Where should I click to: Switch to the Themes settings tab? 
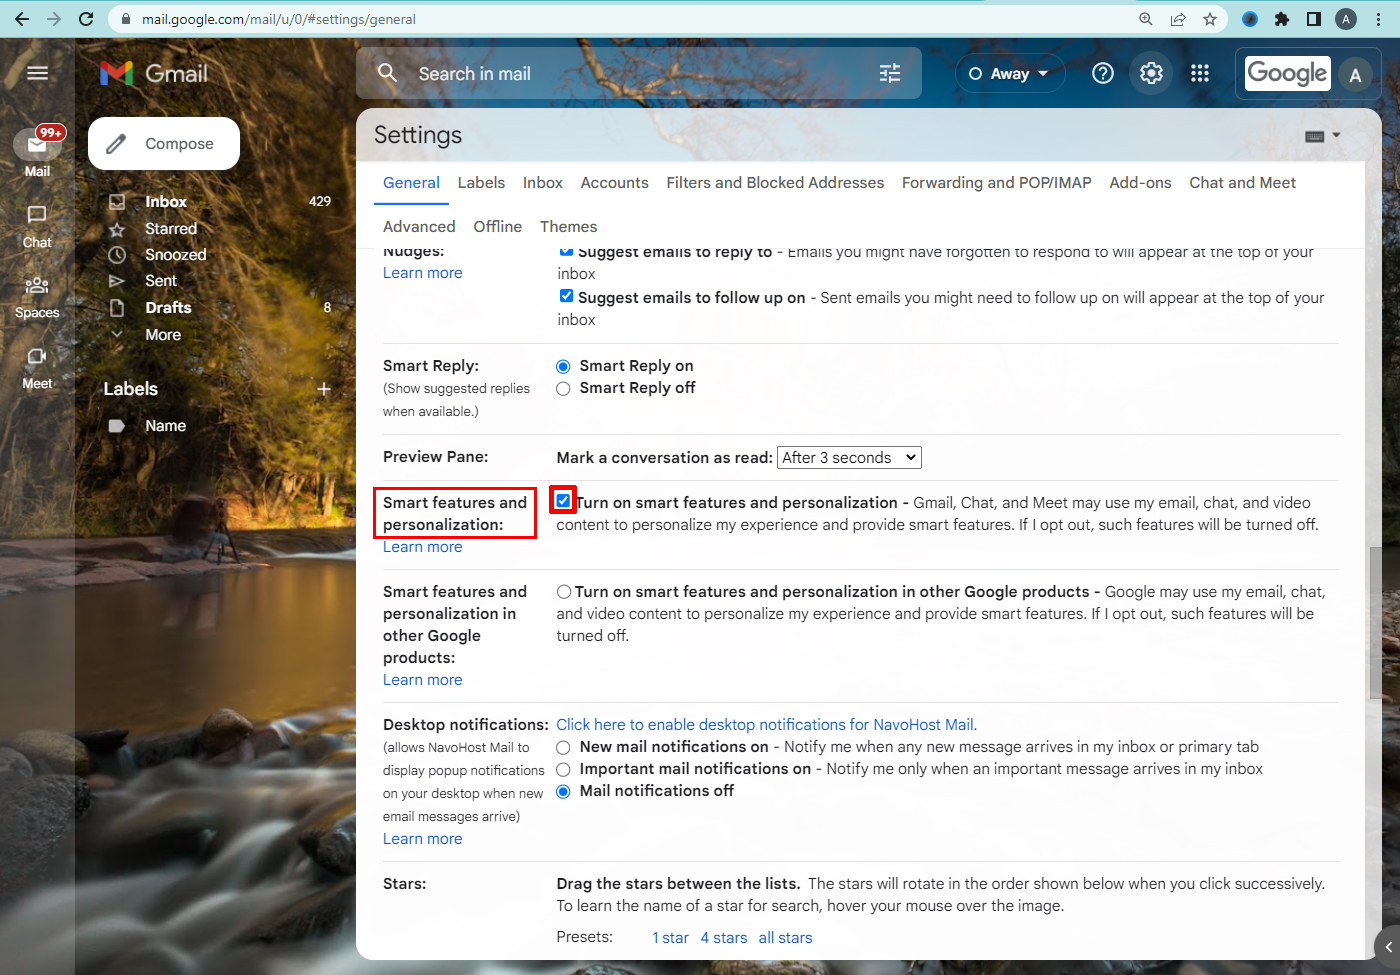point(568,227)
